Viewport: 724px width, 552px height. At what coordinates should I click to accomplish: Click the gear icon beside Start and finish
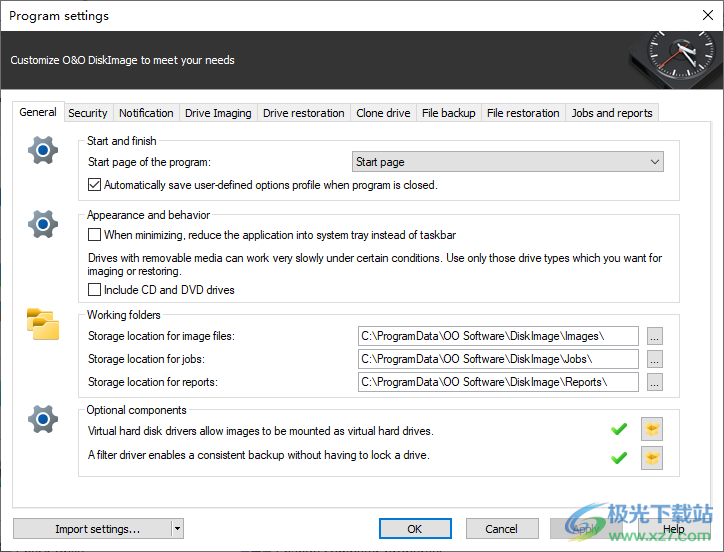point(43,150)
